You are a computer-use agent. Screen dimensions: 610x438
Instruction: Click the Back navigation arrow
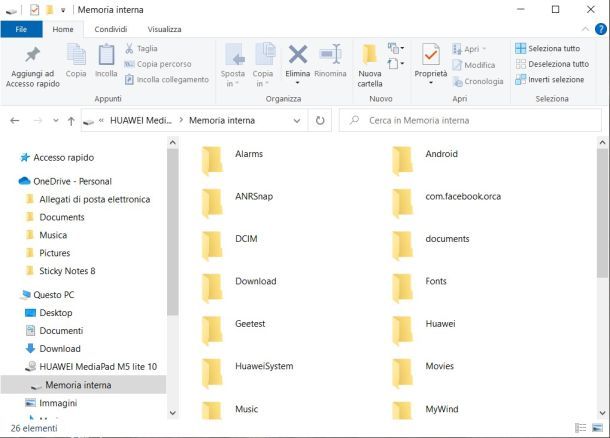click(15, 121)
